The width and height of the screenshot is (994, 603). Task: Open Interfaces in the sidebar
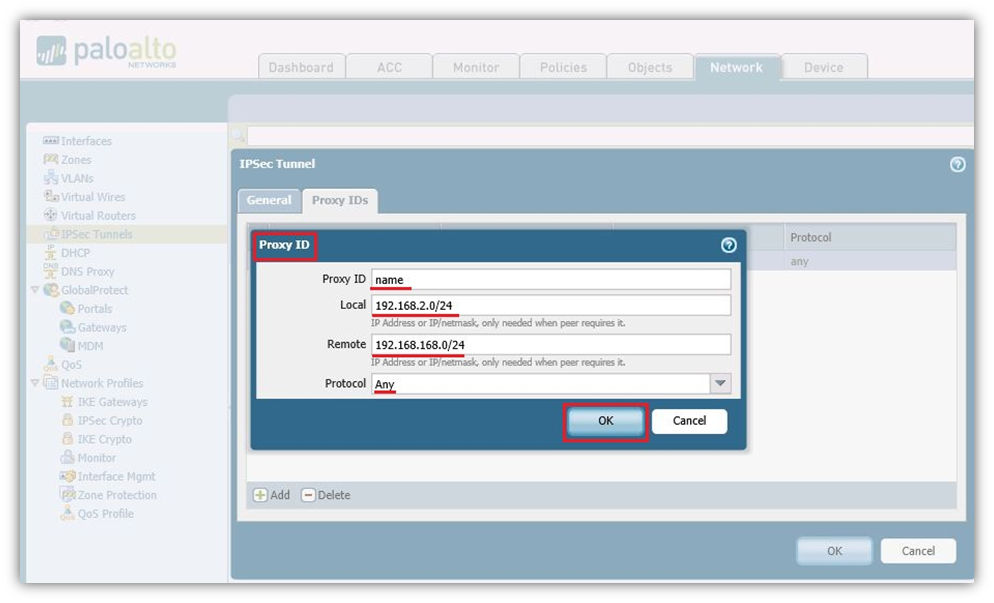(86, 141)
